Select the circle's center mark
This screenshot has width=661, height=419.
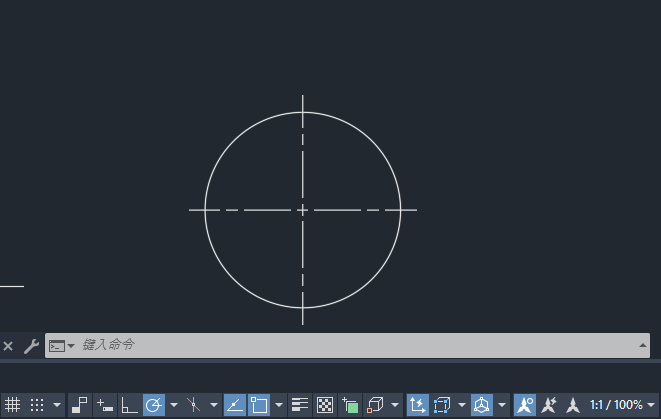pos(302,210)
